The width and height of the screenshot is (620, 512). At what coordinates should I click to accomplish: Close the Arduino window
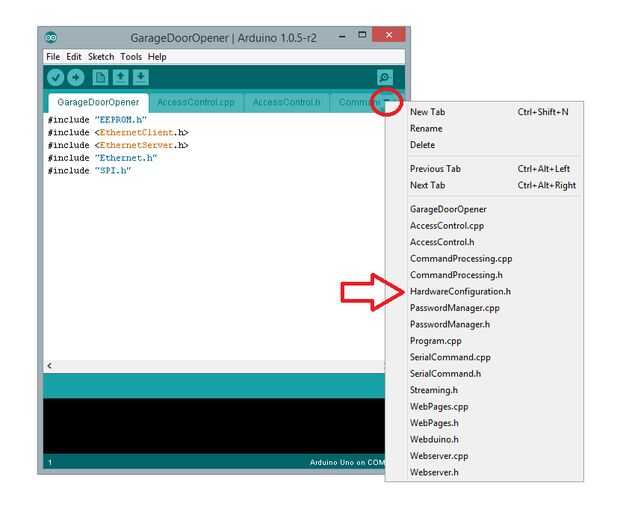[389, 35]
